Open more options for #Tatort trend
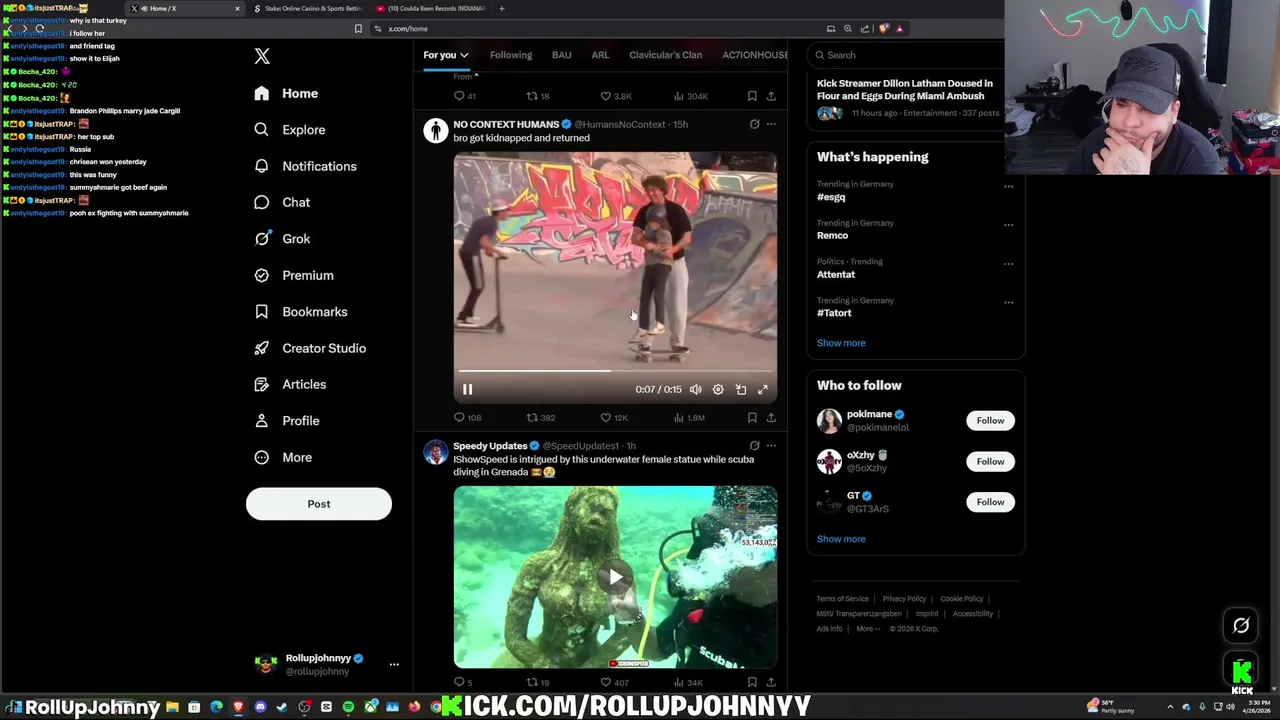Viewport: 1280px width, 720px height. point(1008,302)
